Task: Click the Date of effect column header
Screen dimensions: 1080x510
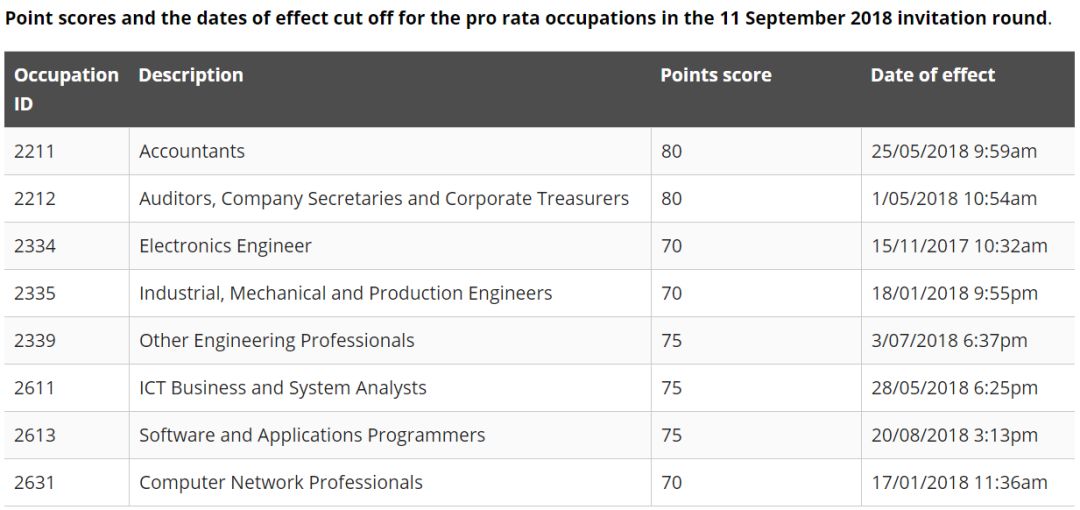Action: 933,75
